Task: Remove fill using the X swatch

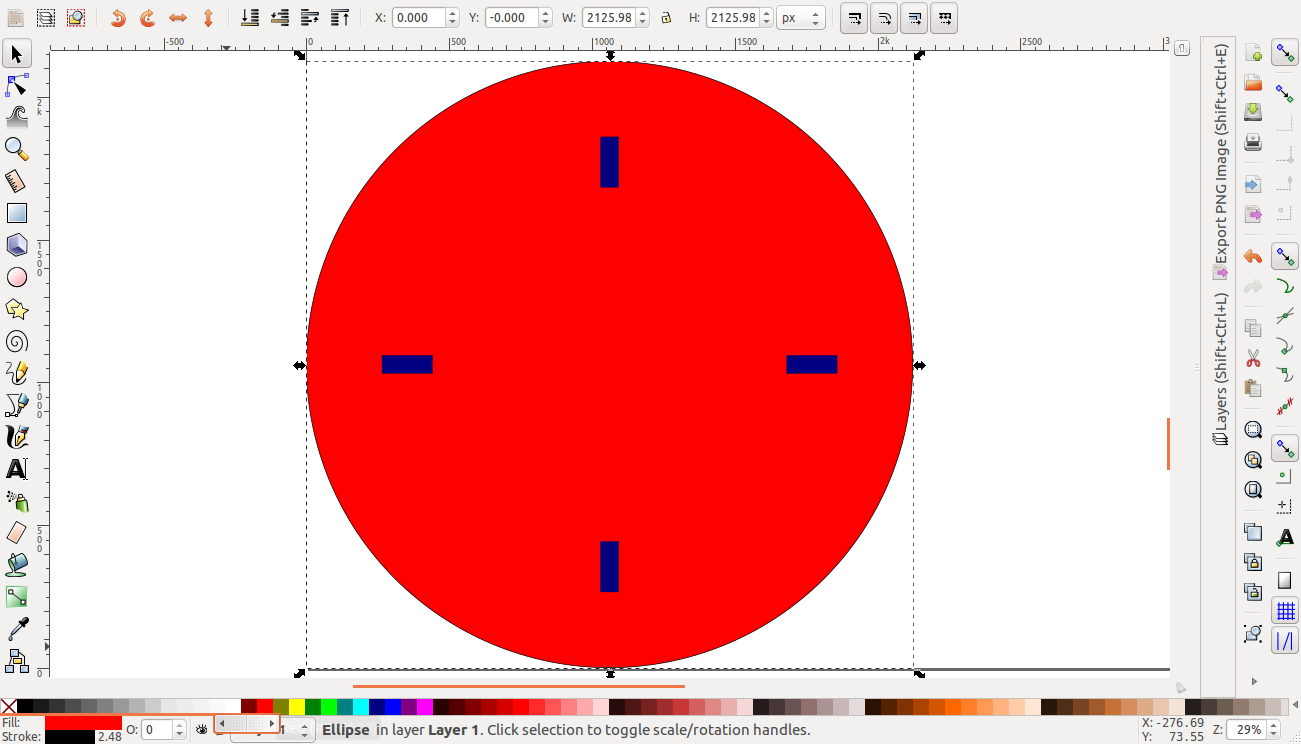Action: [x=9, y=707]
